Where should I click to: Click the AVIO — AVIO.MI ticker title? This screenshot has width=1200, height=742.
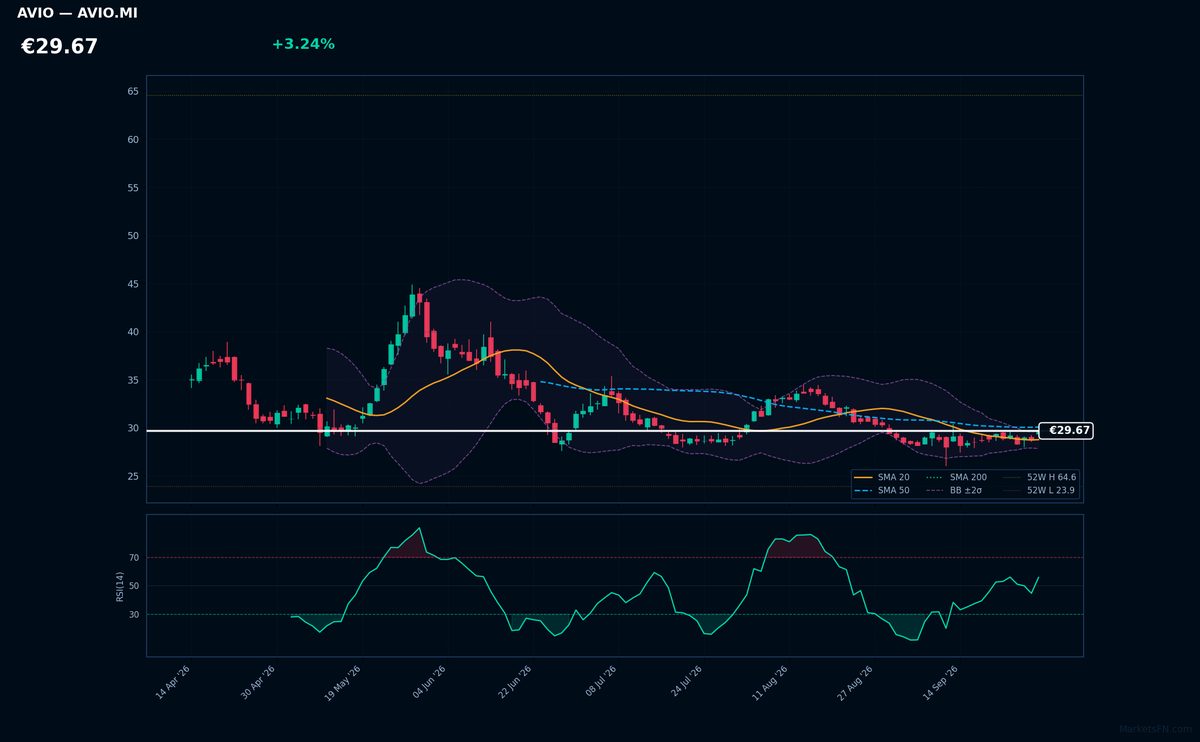[77, 13]
